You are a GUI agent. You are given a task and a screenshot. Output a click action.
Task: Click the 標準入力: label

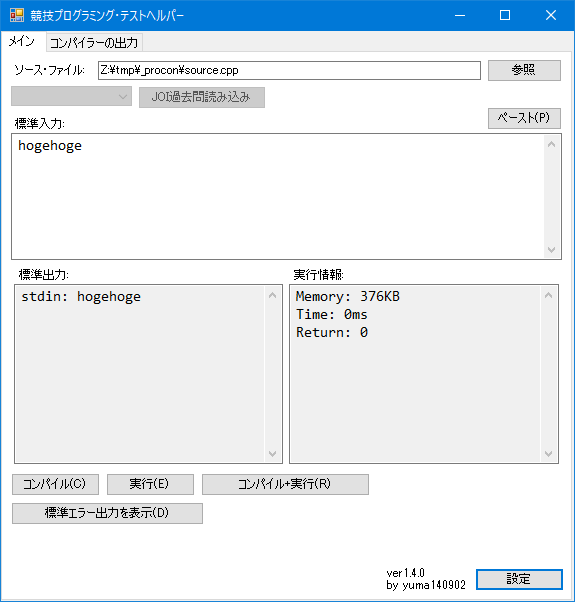click(40, 123)
